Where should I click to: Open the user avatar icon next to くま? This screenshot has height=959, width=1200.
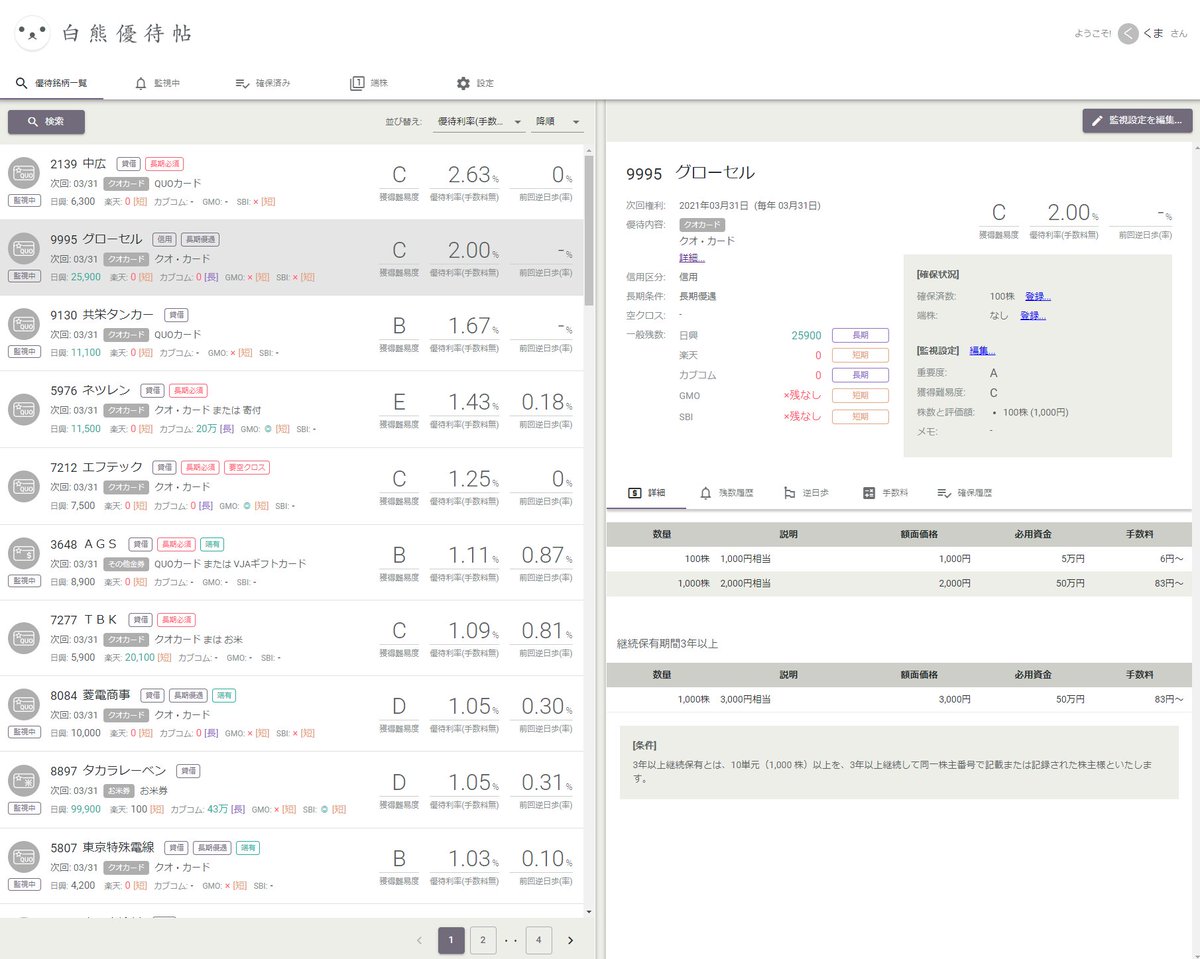click(x=1128, y=33)
